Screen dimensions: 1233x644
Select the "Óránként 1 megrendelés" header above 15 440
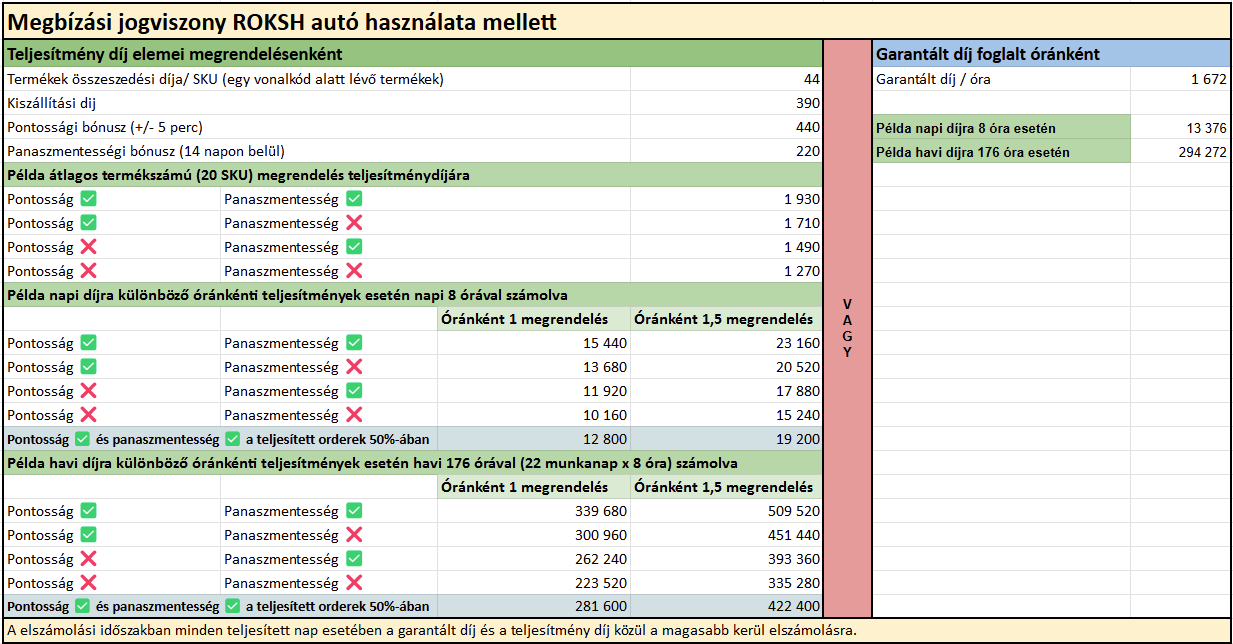pyautogui.click(x=524, y=320)
